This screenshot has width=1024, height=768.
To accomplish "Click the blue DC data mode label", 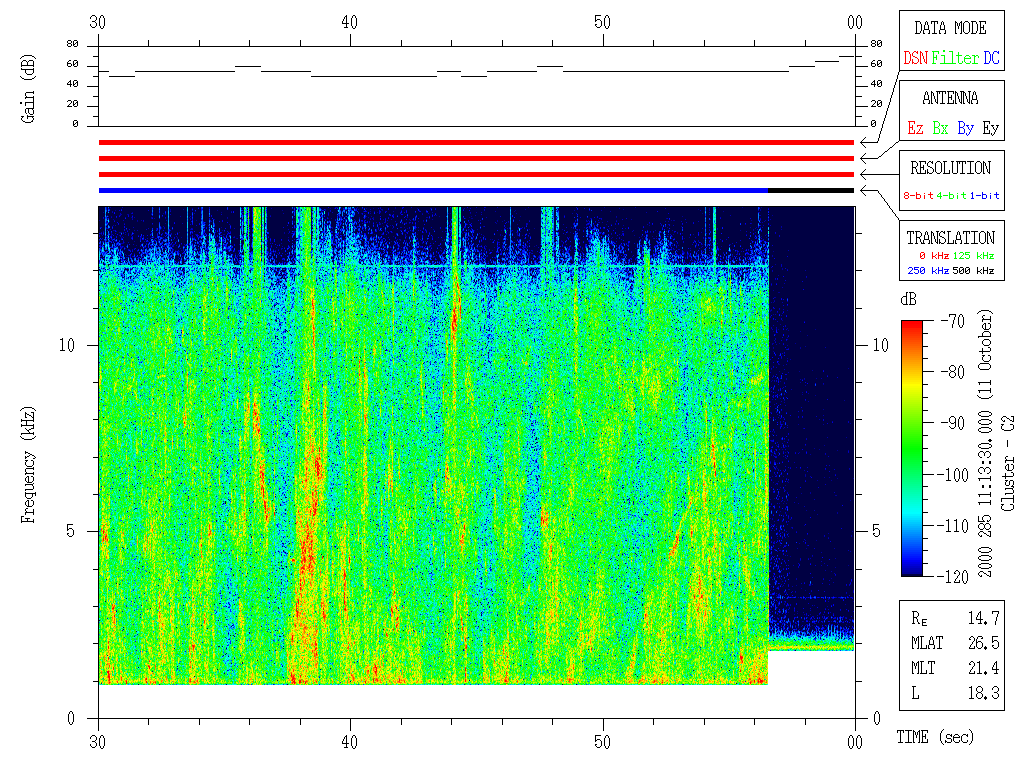I will click(991, 59).
